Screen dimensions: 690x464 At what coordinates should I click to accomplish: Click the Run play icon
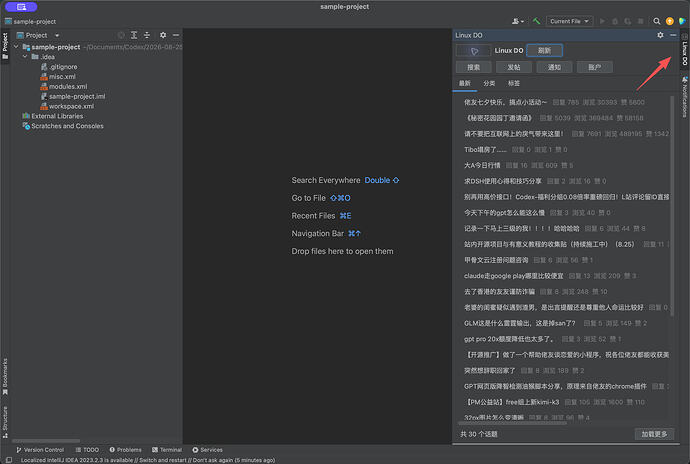[602, 21]
